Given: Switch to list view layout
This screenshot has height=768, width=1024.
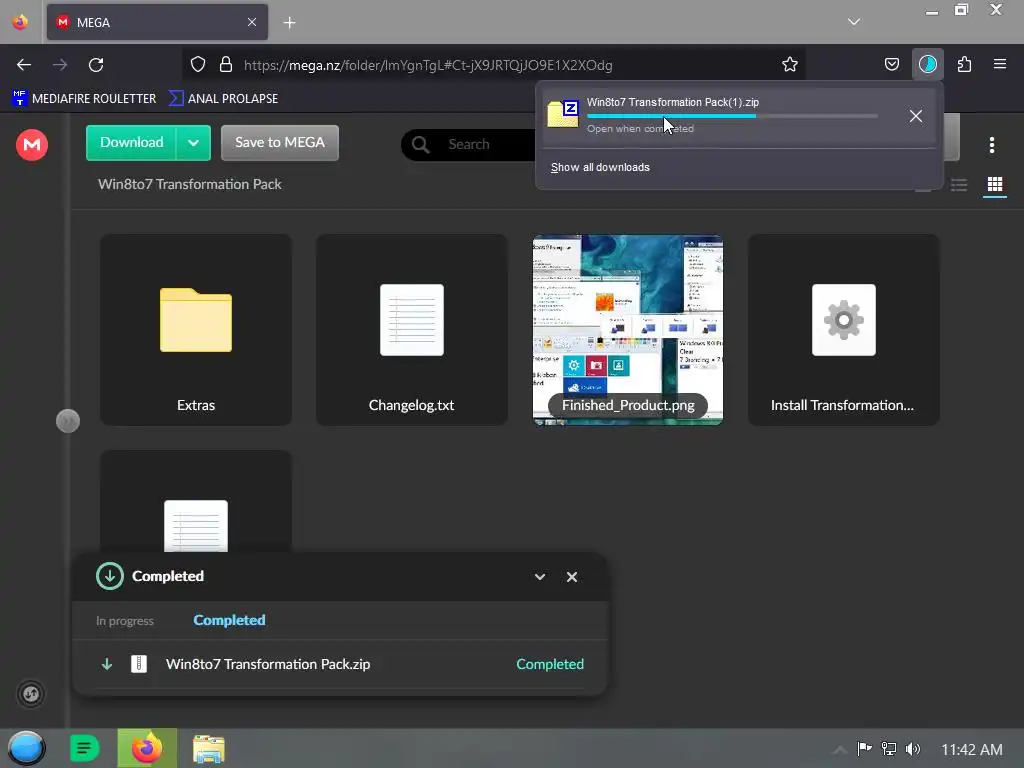Looking at the screenshot, I should [959, 185].
